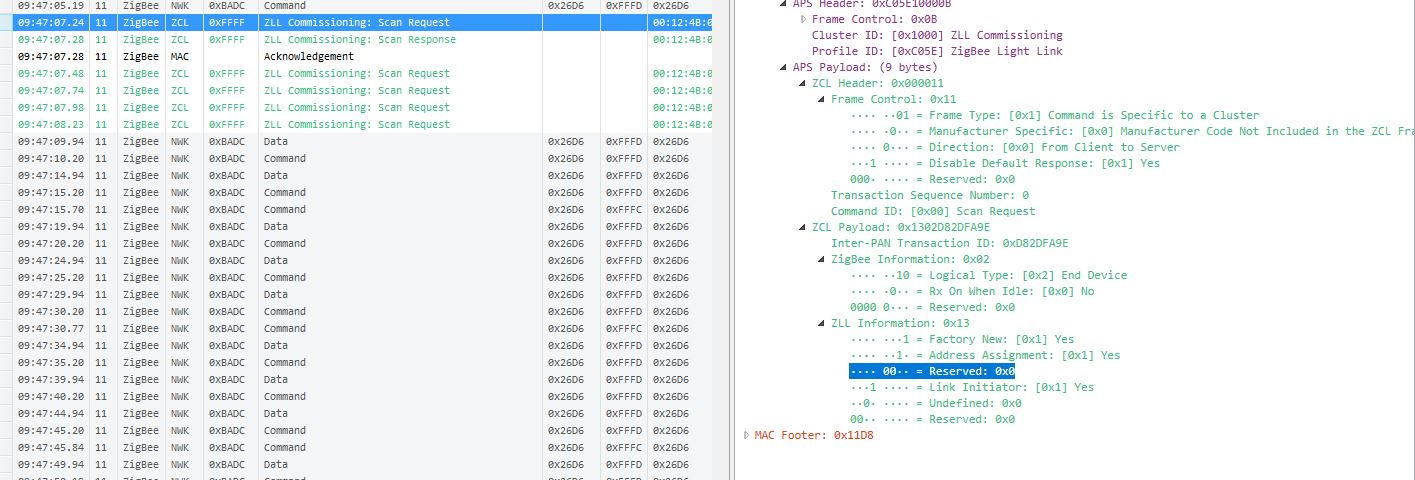Select the 09:47:34.94 Data packet
Screen dimensions: 1415x480
[x=356, y=345]
